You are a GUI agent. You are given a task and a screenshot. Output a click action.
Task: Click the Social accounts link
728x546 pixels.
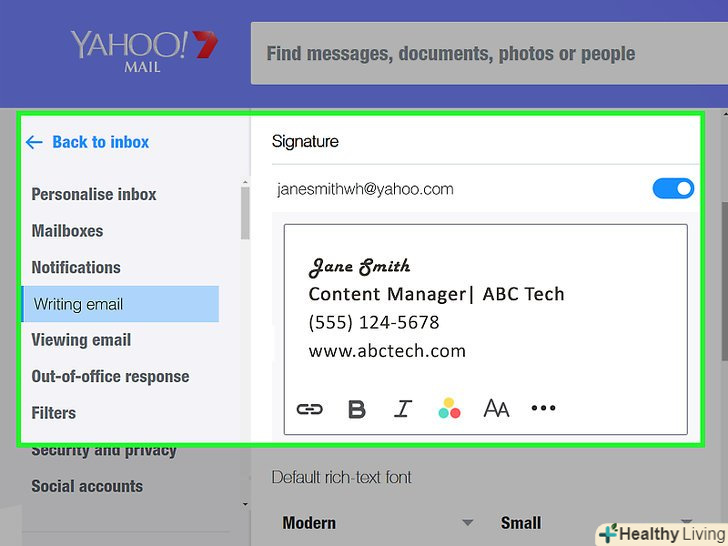pos(87,486)
